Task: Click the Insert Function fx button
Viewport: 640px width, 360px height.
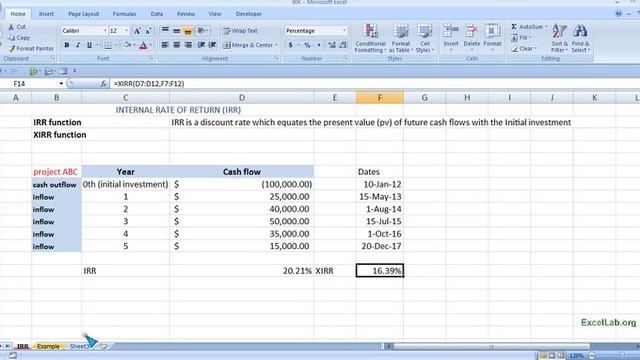Action: point(104,84)
